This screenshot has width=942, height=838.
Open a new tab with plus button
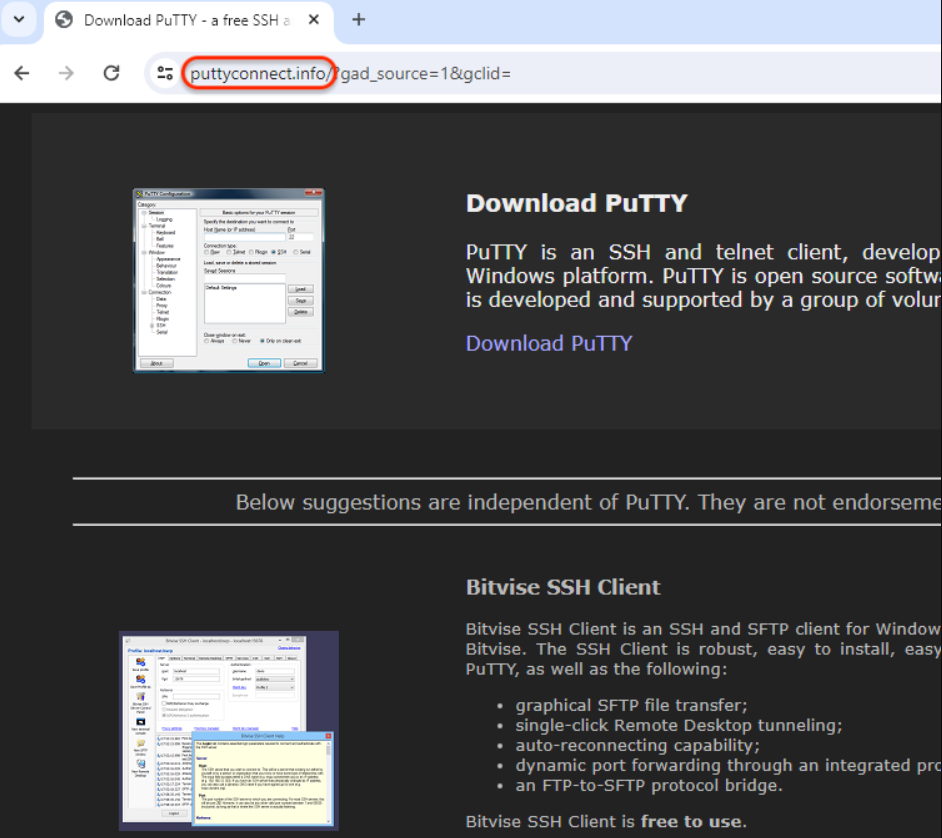coord(359,20)
